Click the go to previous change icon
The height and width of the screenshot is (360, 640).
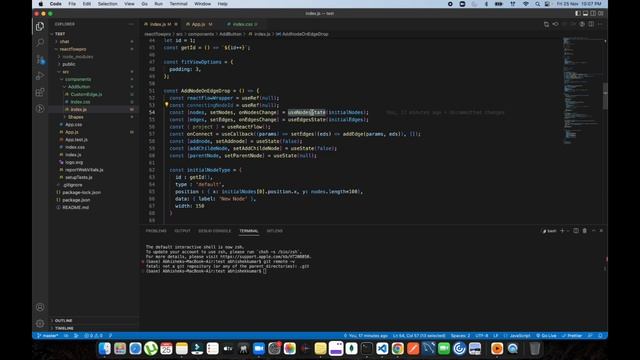pyautogui.click(x=556, y=24)
